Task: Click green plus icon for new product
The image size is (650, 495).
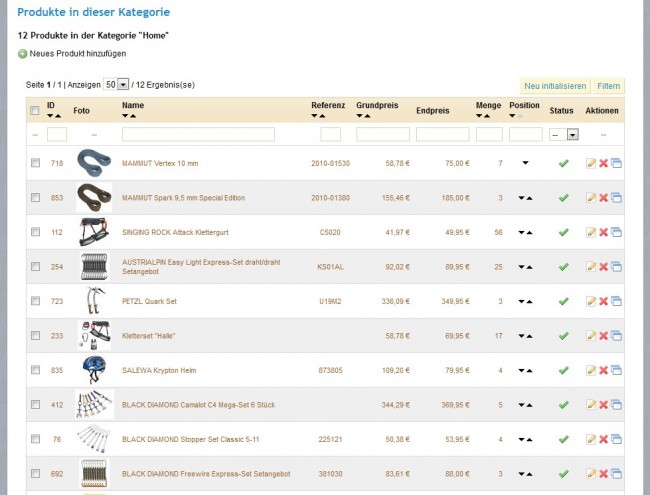Action: pos(22,54)
